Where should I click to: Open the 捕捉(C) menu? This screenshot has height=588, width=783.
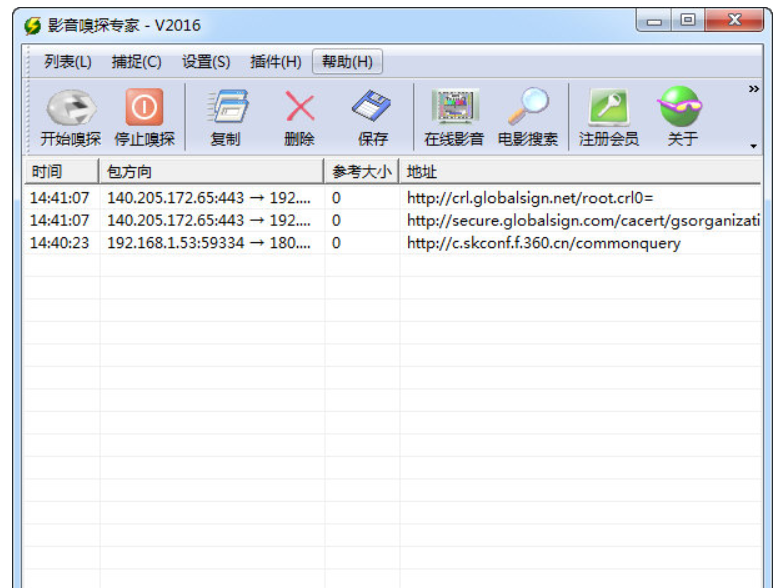(136, 62)
